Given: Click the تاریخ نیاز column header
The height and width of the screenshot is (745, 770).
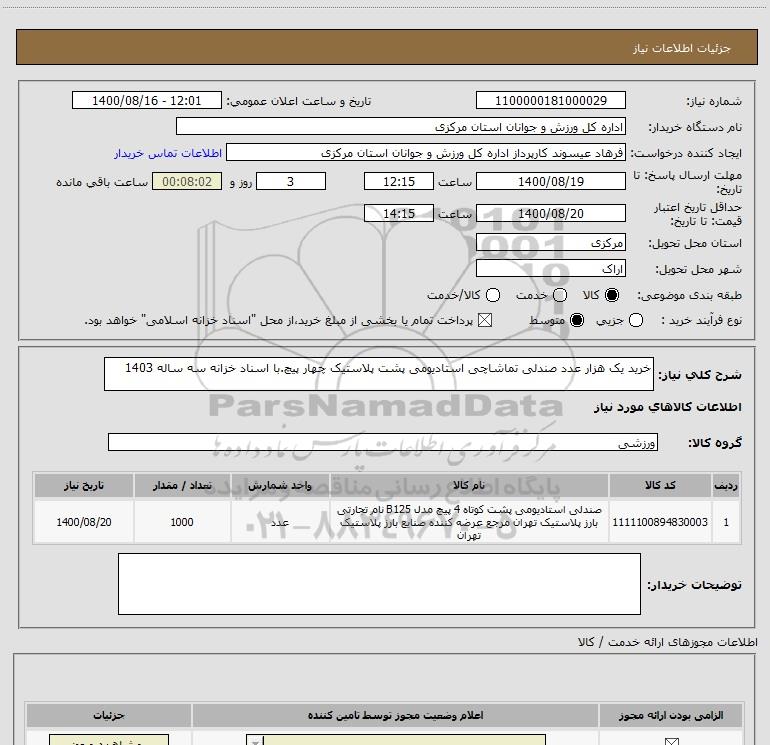Looking at the screenshot, I should (x=83, y=485).
